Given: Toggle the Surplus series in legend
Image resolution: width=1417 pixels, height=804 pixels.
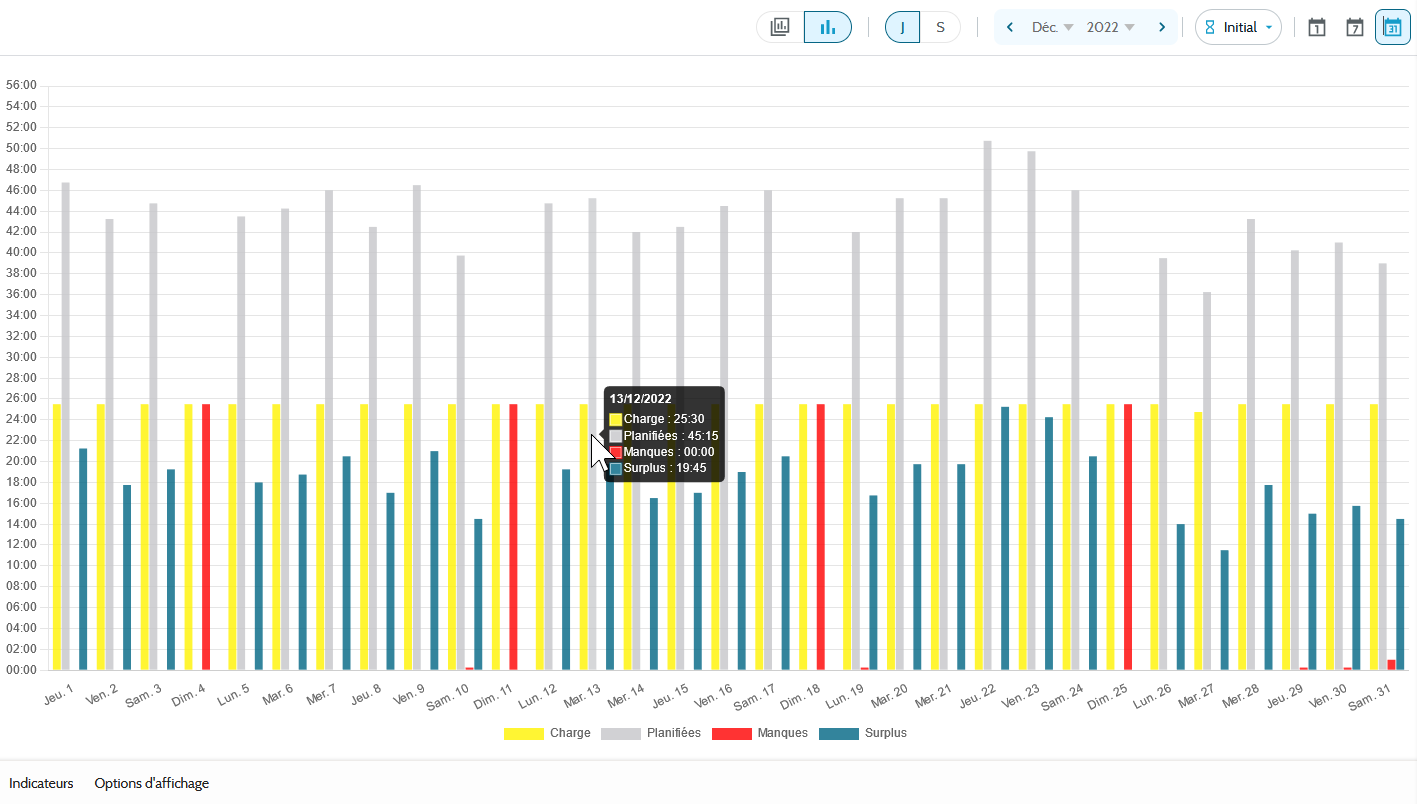Looking at the screenshot, I should (862, 733).
